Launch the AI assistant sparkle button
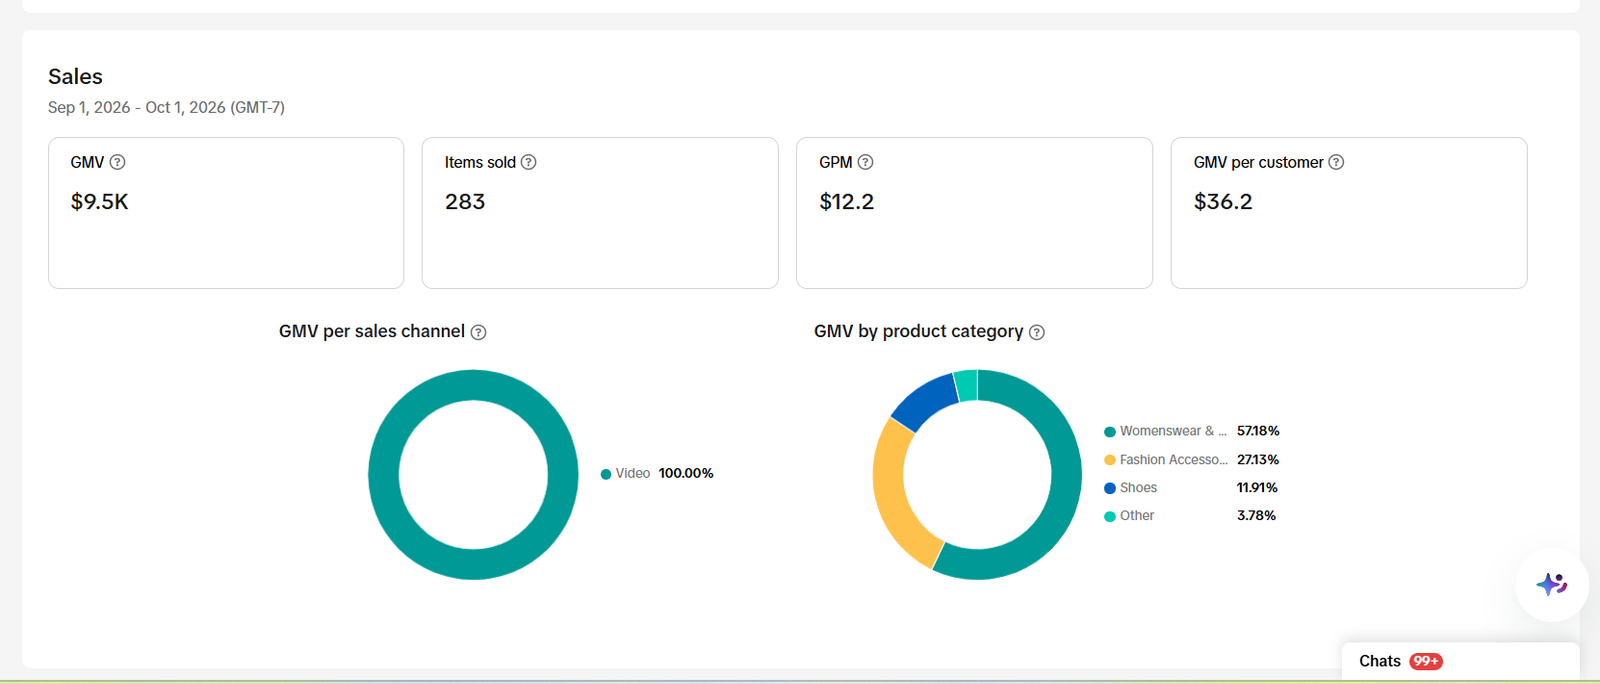This screenshot has width=1600, height=684. (x=1552, y=585)
